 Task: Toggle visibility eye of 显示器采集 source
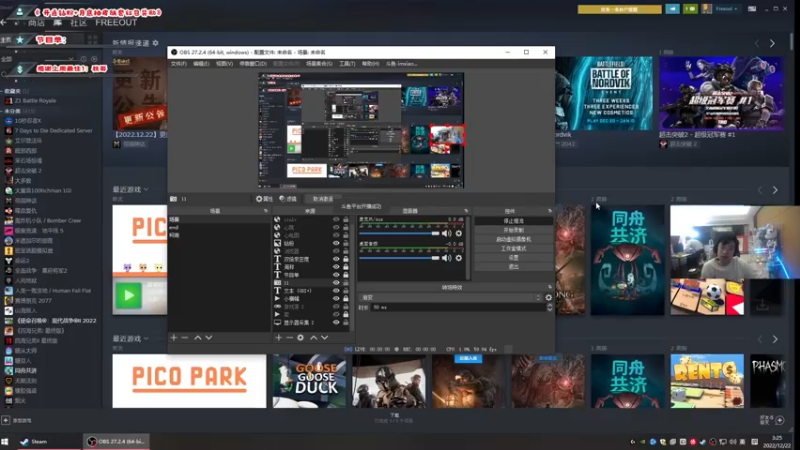336,322
